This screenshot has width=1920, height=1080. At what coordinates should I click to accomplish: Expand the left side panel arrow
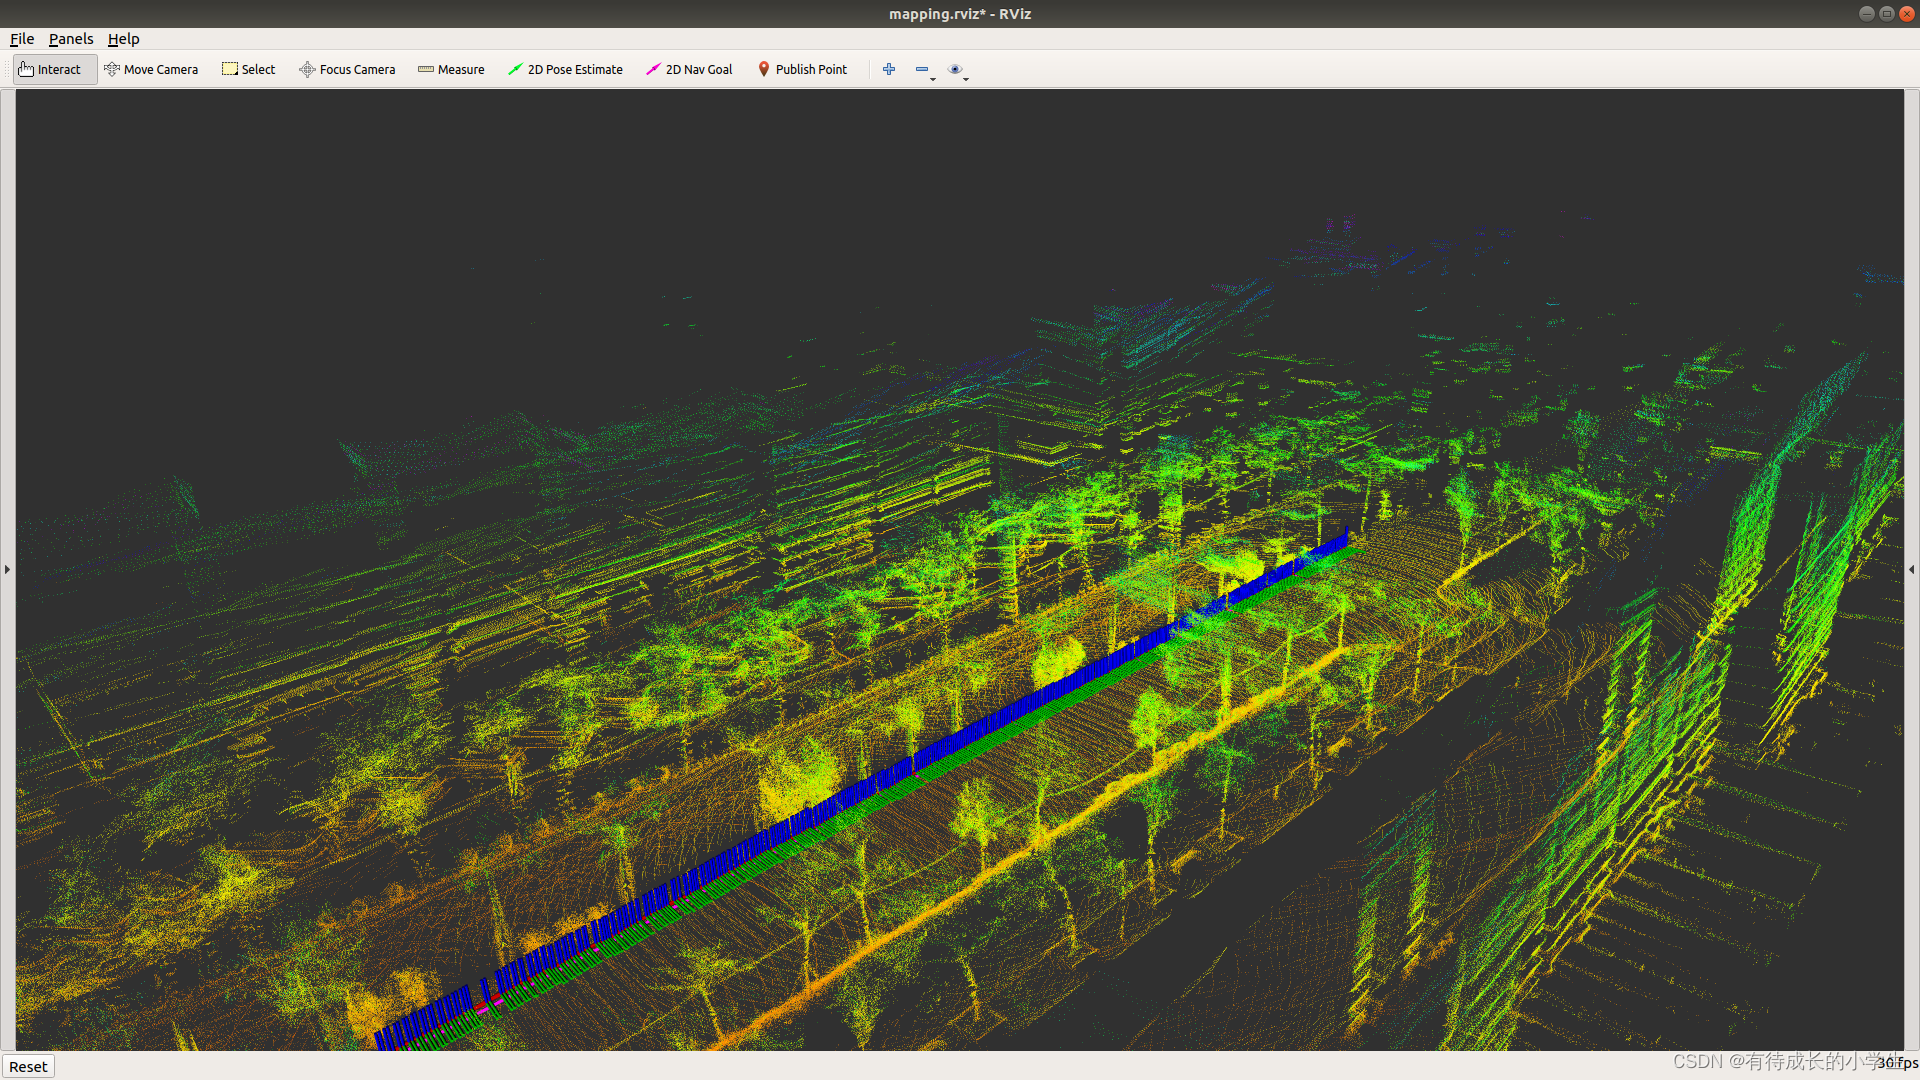(x=7, y=569)
